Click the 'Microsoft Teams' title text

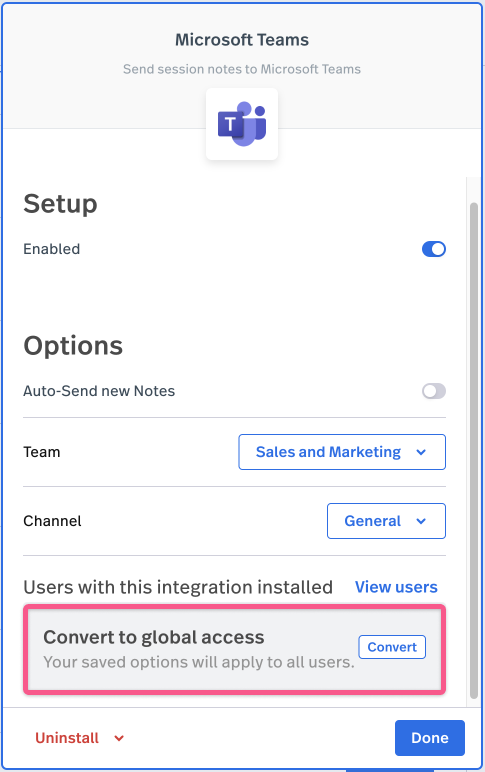(242, 40)
